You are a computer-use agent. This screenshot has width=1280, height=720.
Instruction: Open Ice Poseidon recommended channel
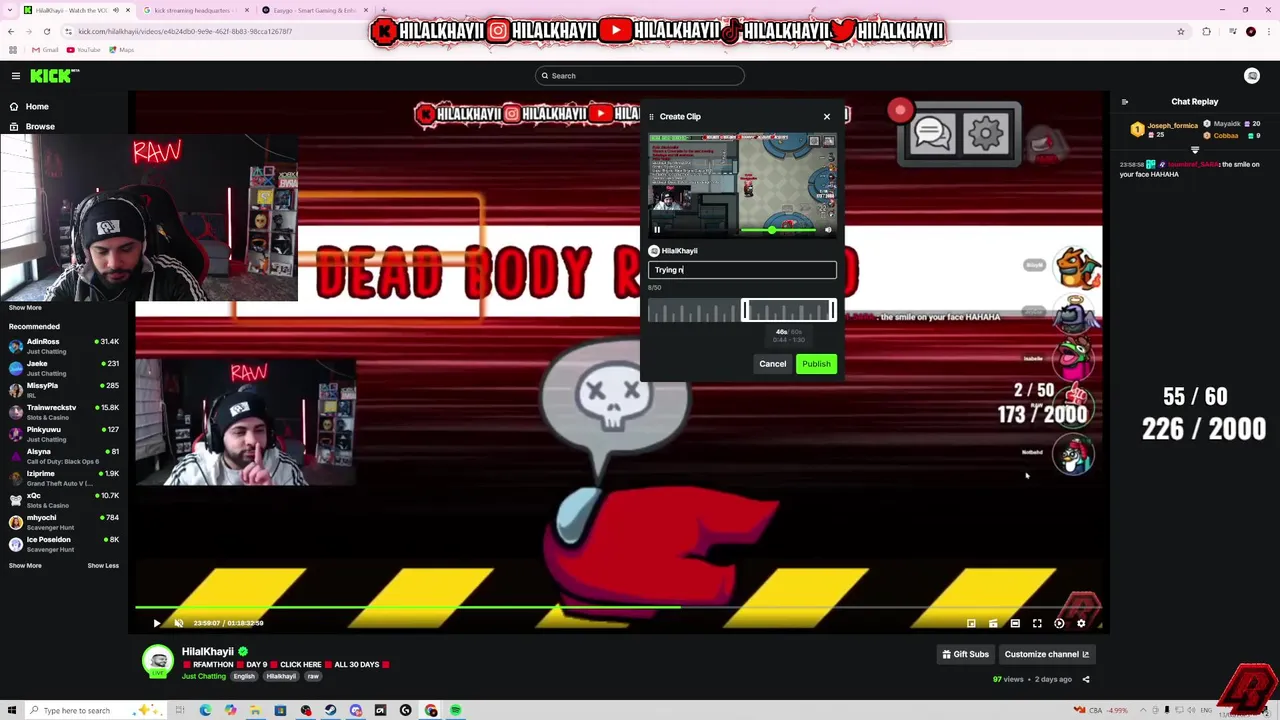[64, 544]
